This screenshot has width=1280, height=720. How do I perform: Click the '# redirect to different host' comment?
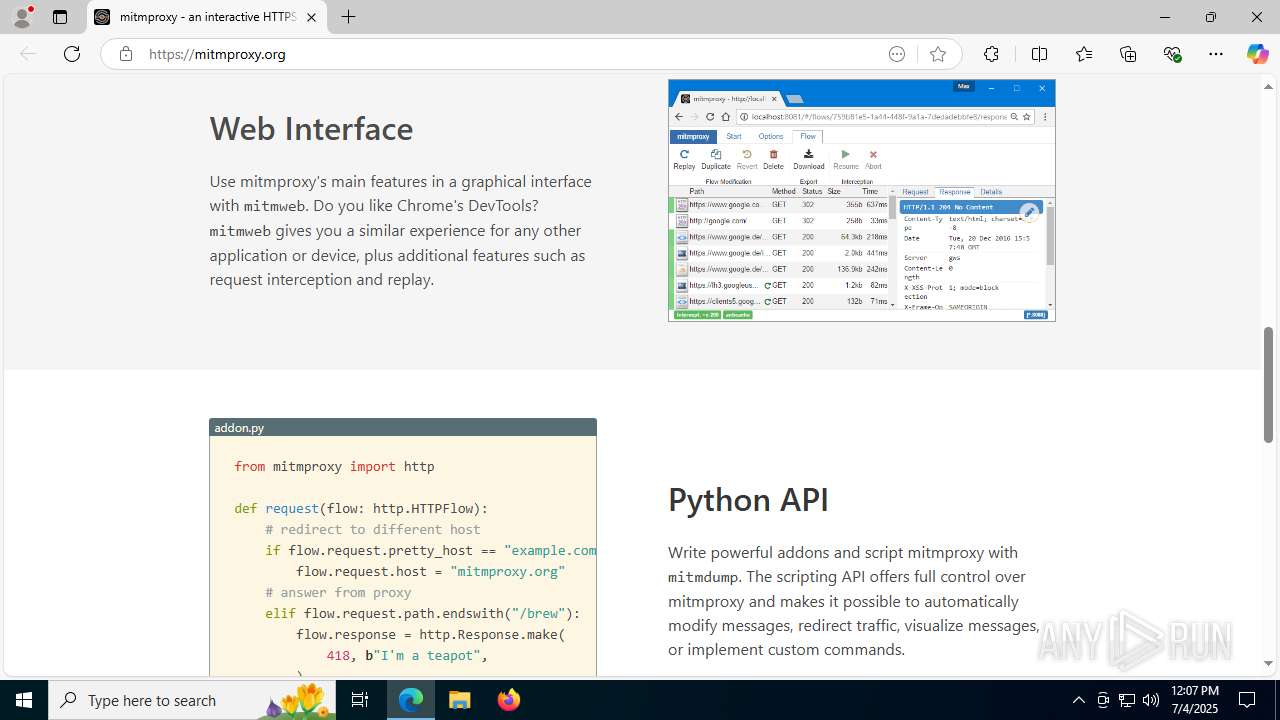(x=372, y=529)
